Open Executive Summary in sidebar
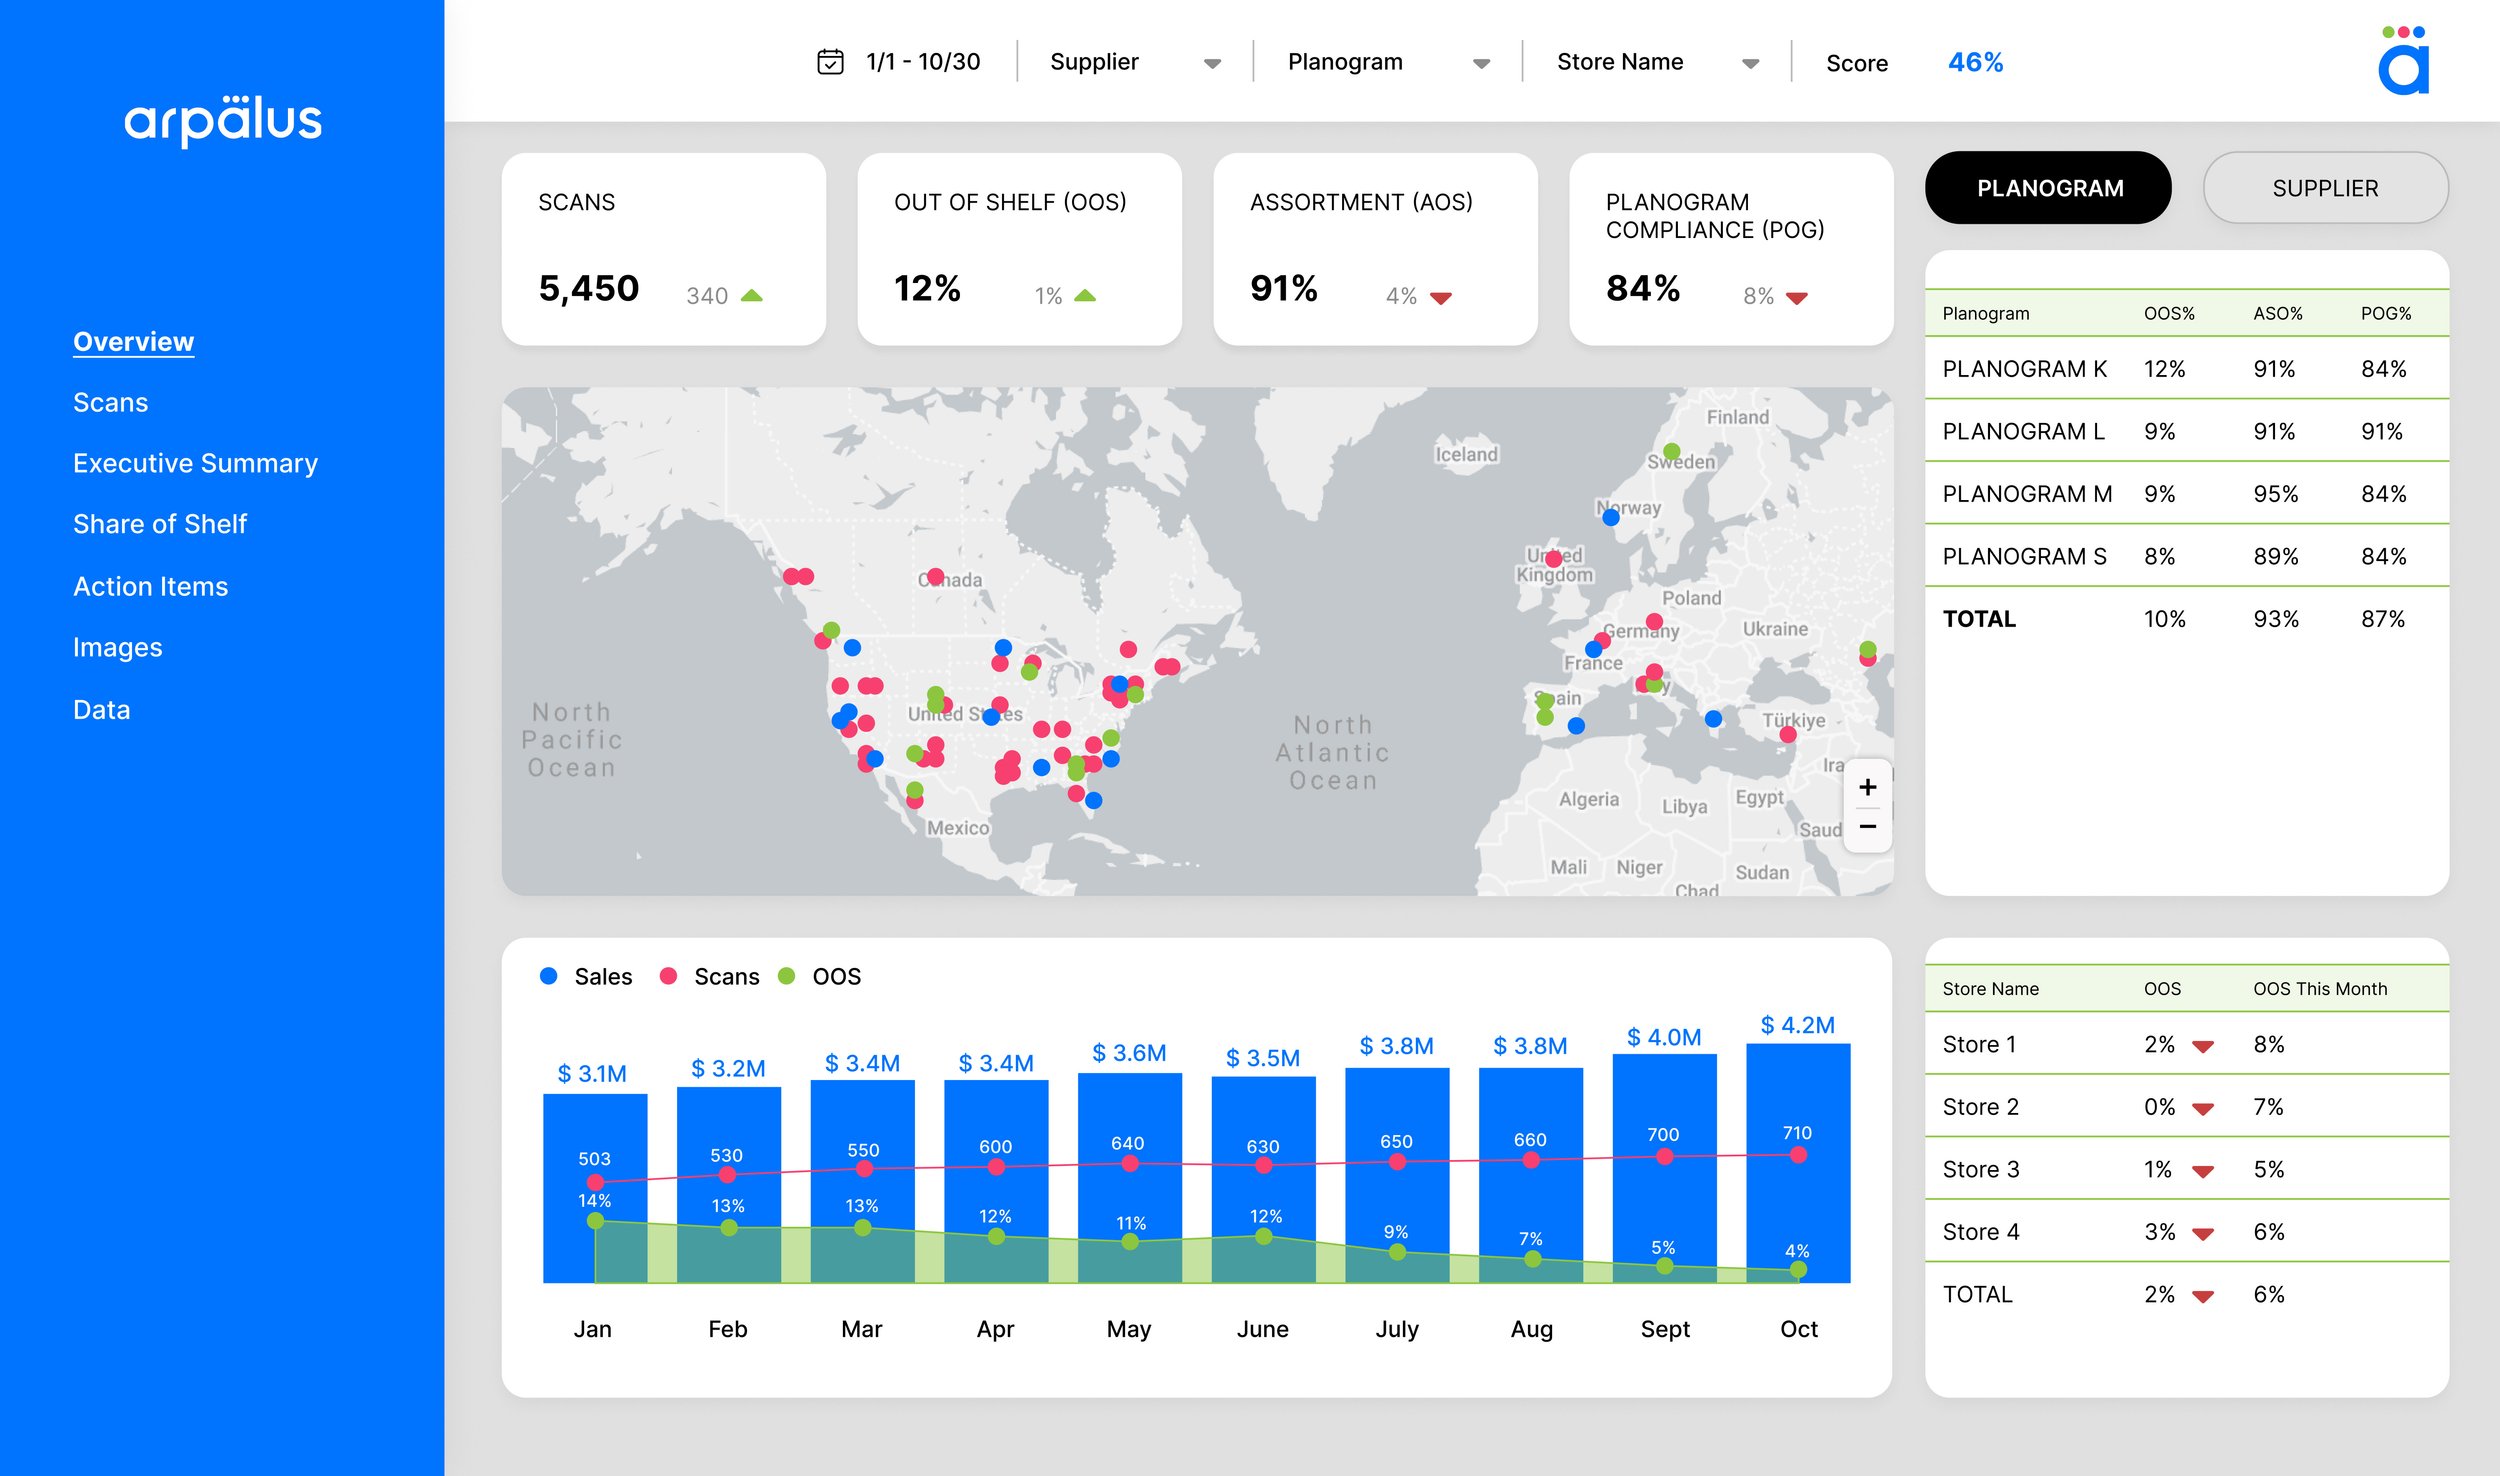This screenshot has height=1476, width=2500. click(195, 463)
